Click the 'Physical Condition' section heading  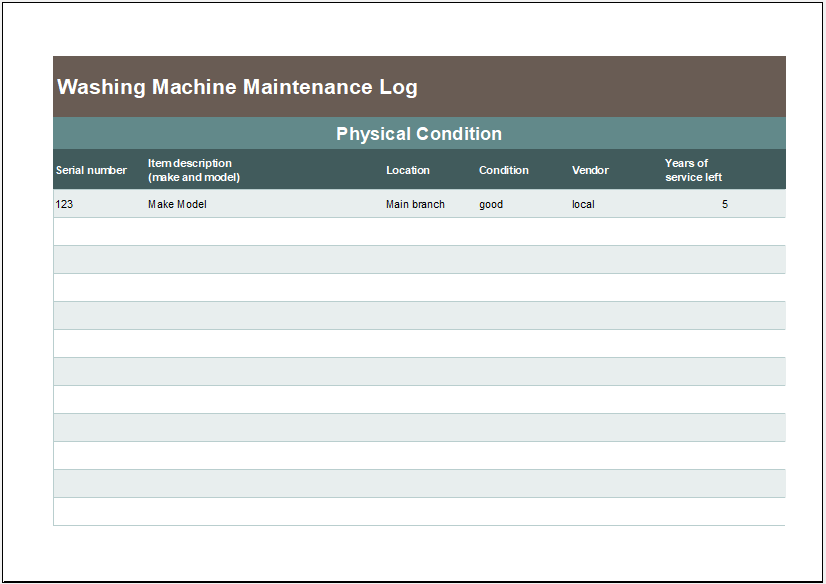419,134
